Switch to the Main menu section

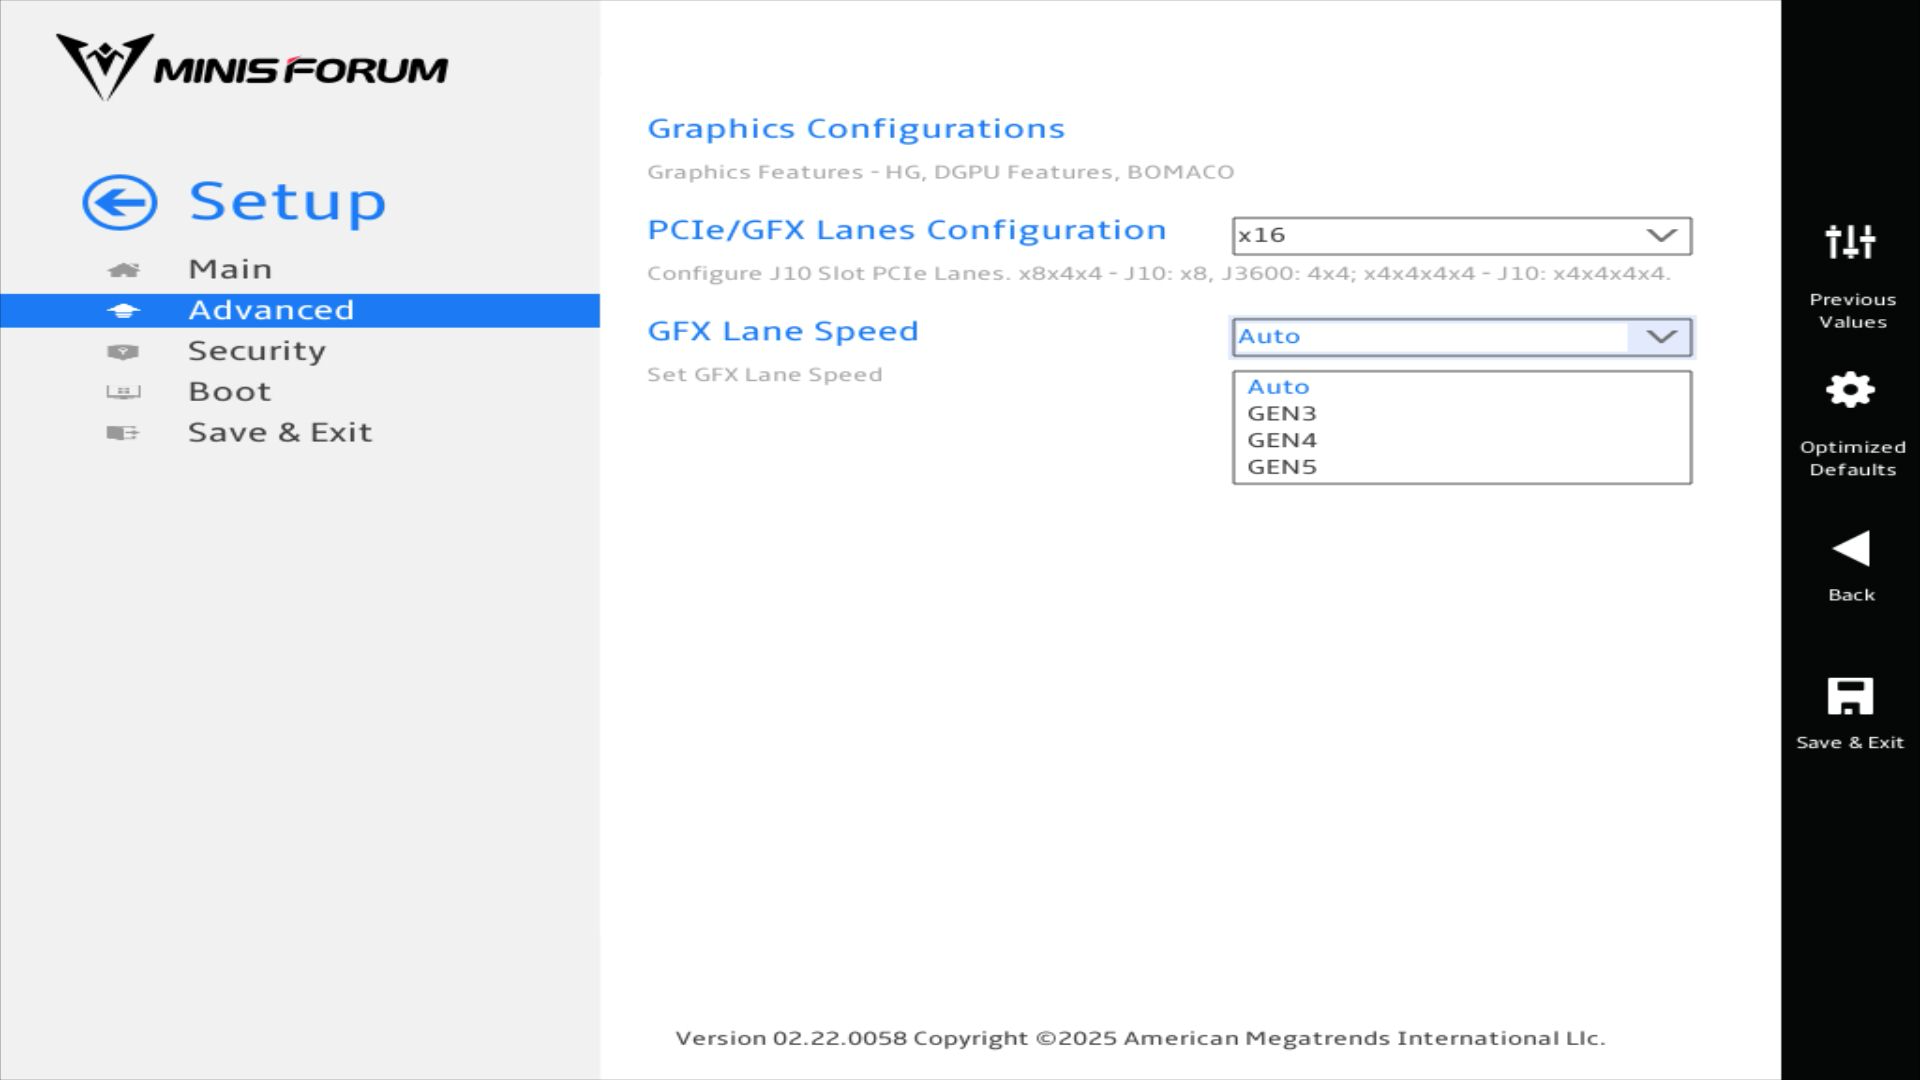point(230,270)
